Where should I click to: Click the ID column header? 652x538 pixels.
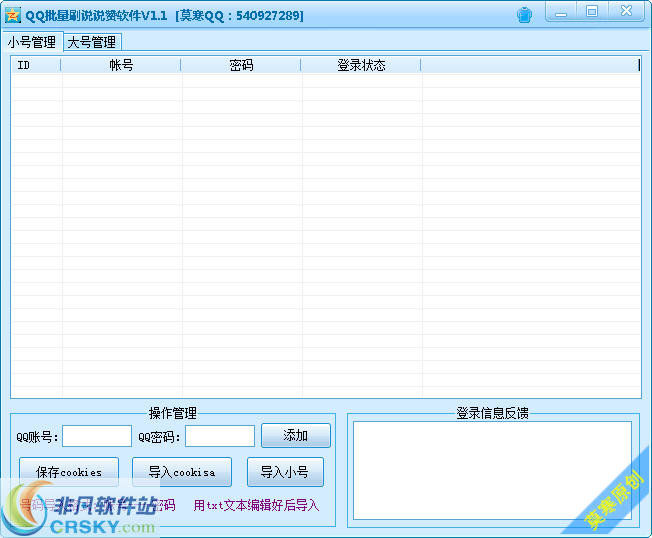[x=36, y=65]
